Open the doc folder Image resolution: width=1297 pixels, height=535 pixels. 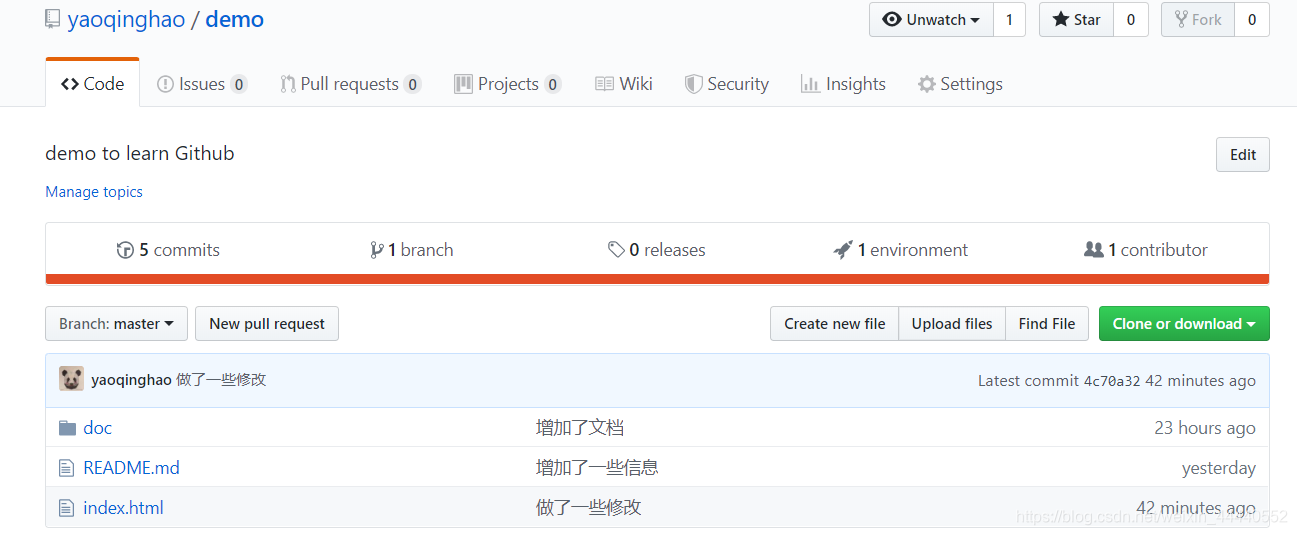97,428
